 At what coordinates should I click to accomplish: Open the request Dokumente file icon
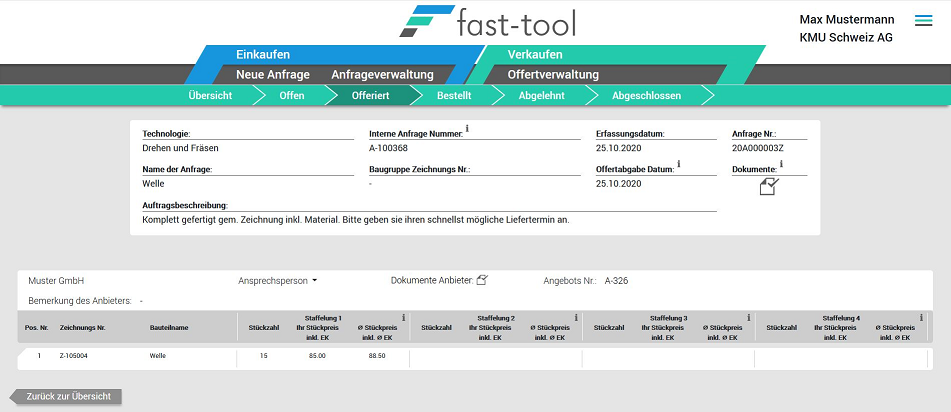click(x=768, y=186)
